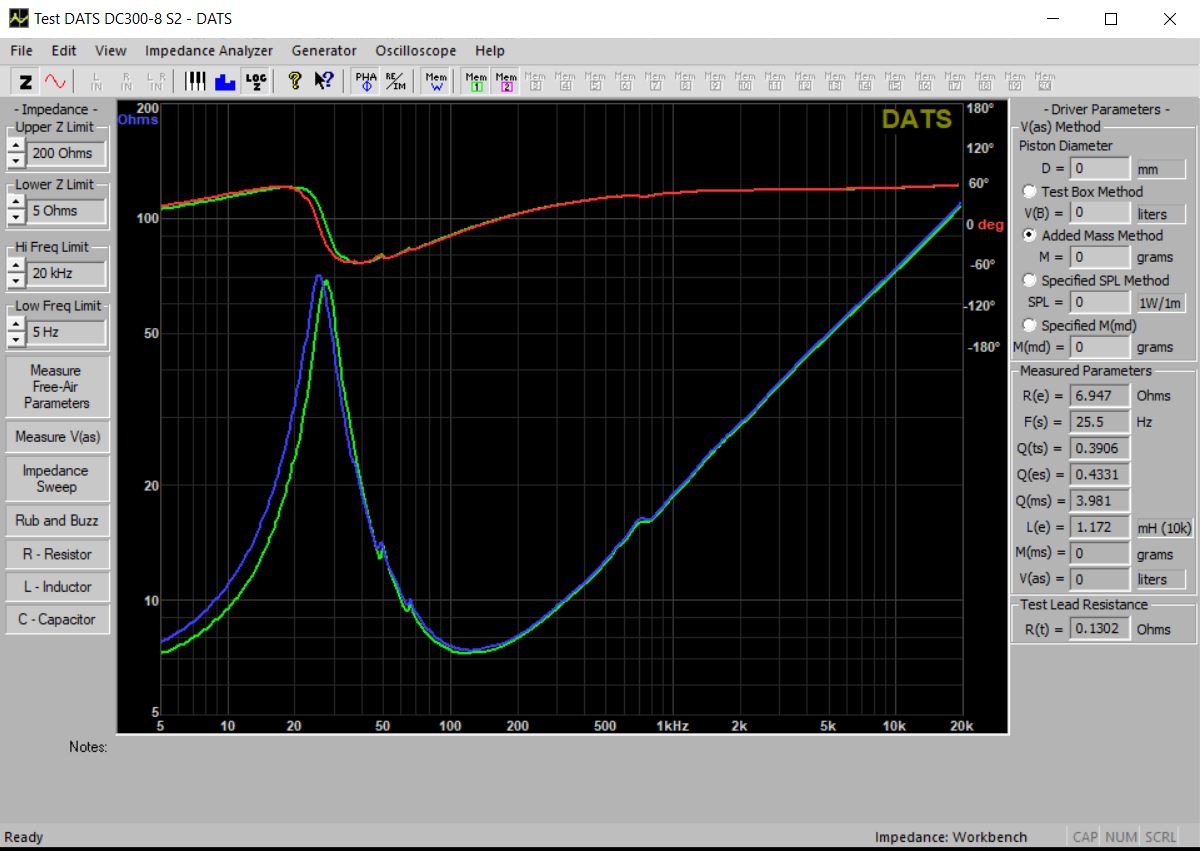The height and width of the screenshot is (851, 1200).
Task: Click the RE/IM toolbar icon
Action: (x=395, y=81)
